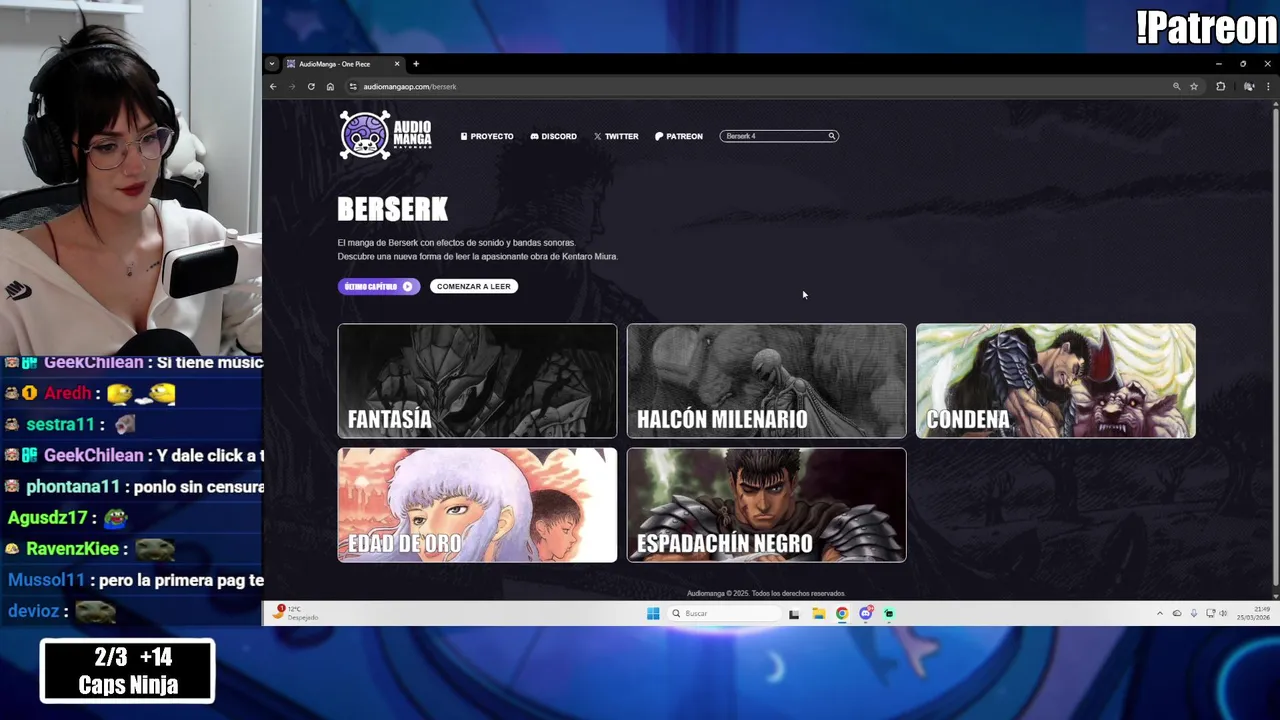Open the PROYECTO nav link
The image size is (1280, 720).
487,136
